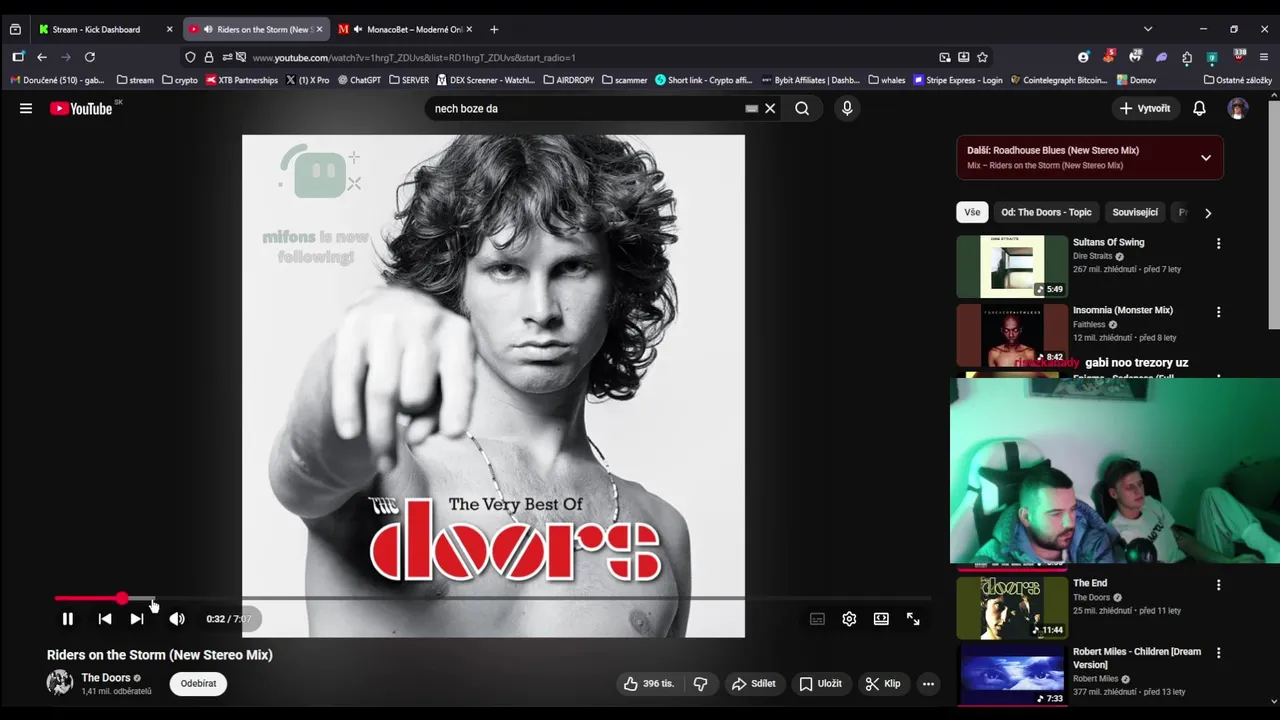Open The End video thumbnail
The height and width of the screenshot is (720, 1280).
pos(1012,607)
